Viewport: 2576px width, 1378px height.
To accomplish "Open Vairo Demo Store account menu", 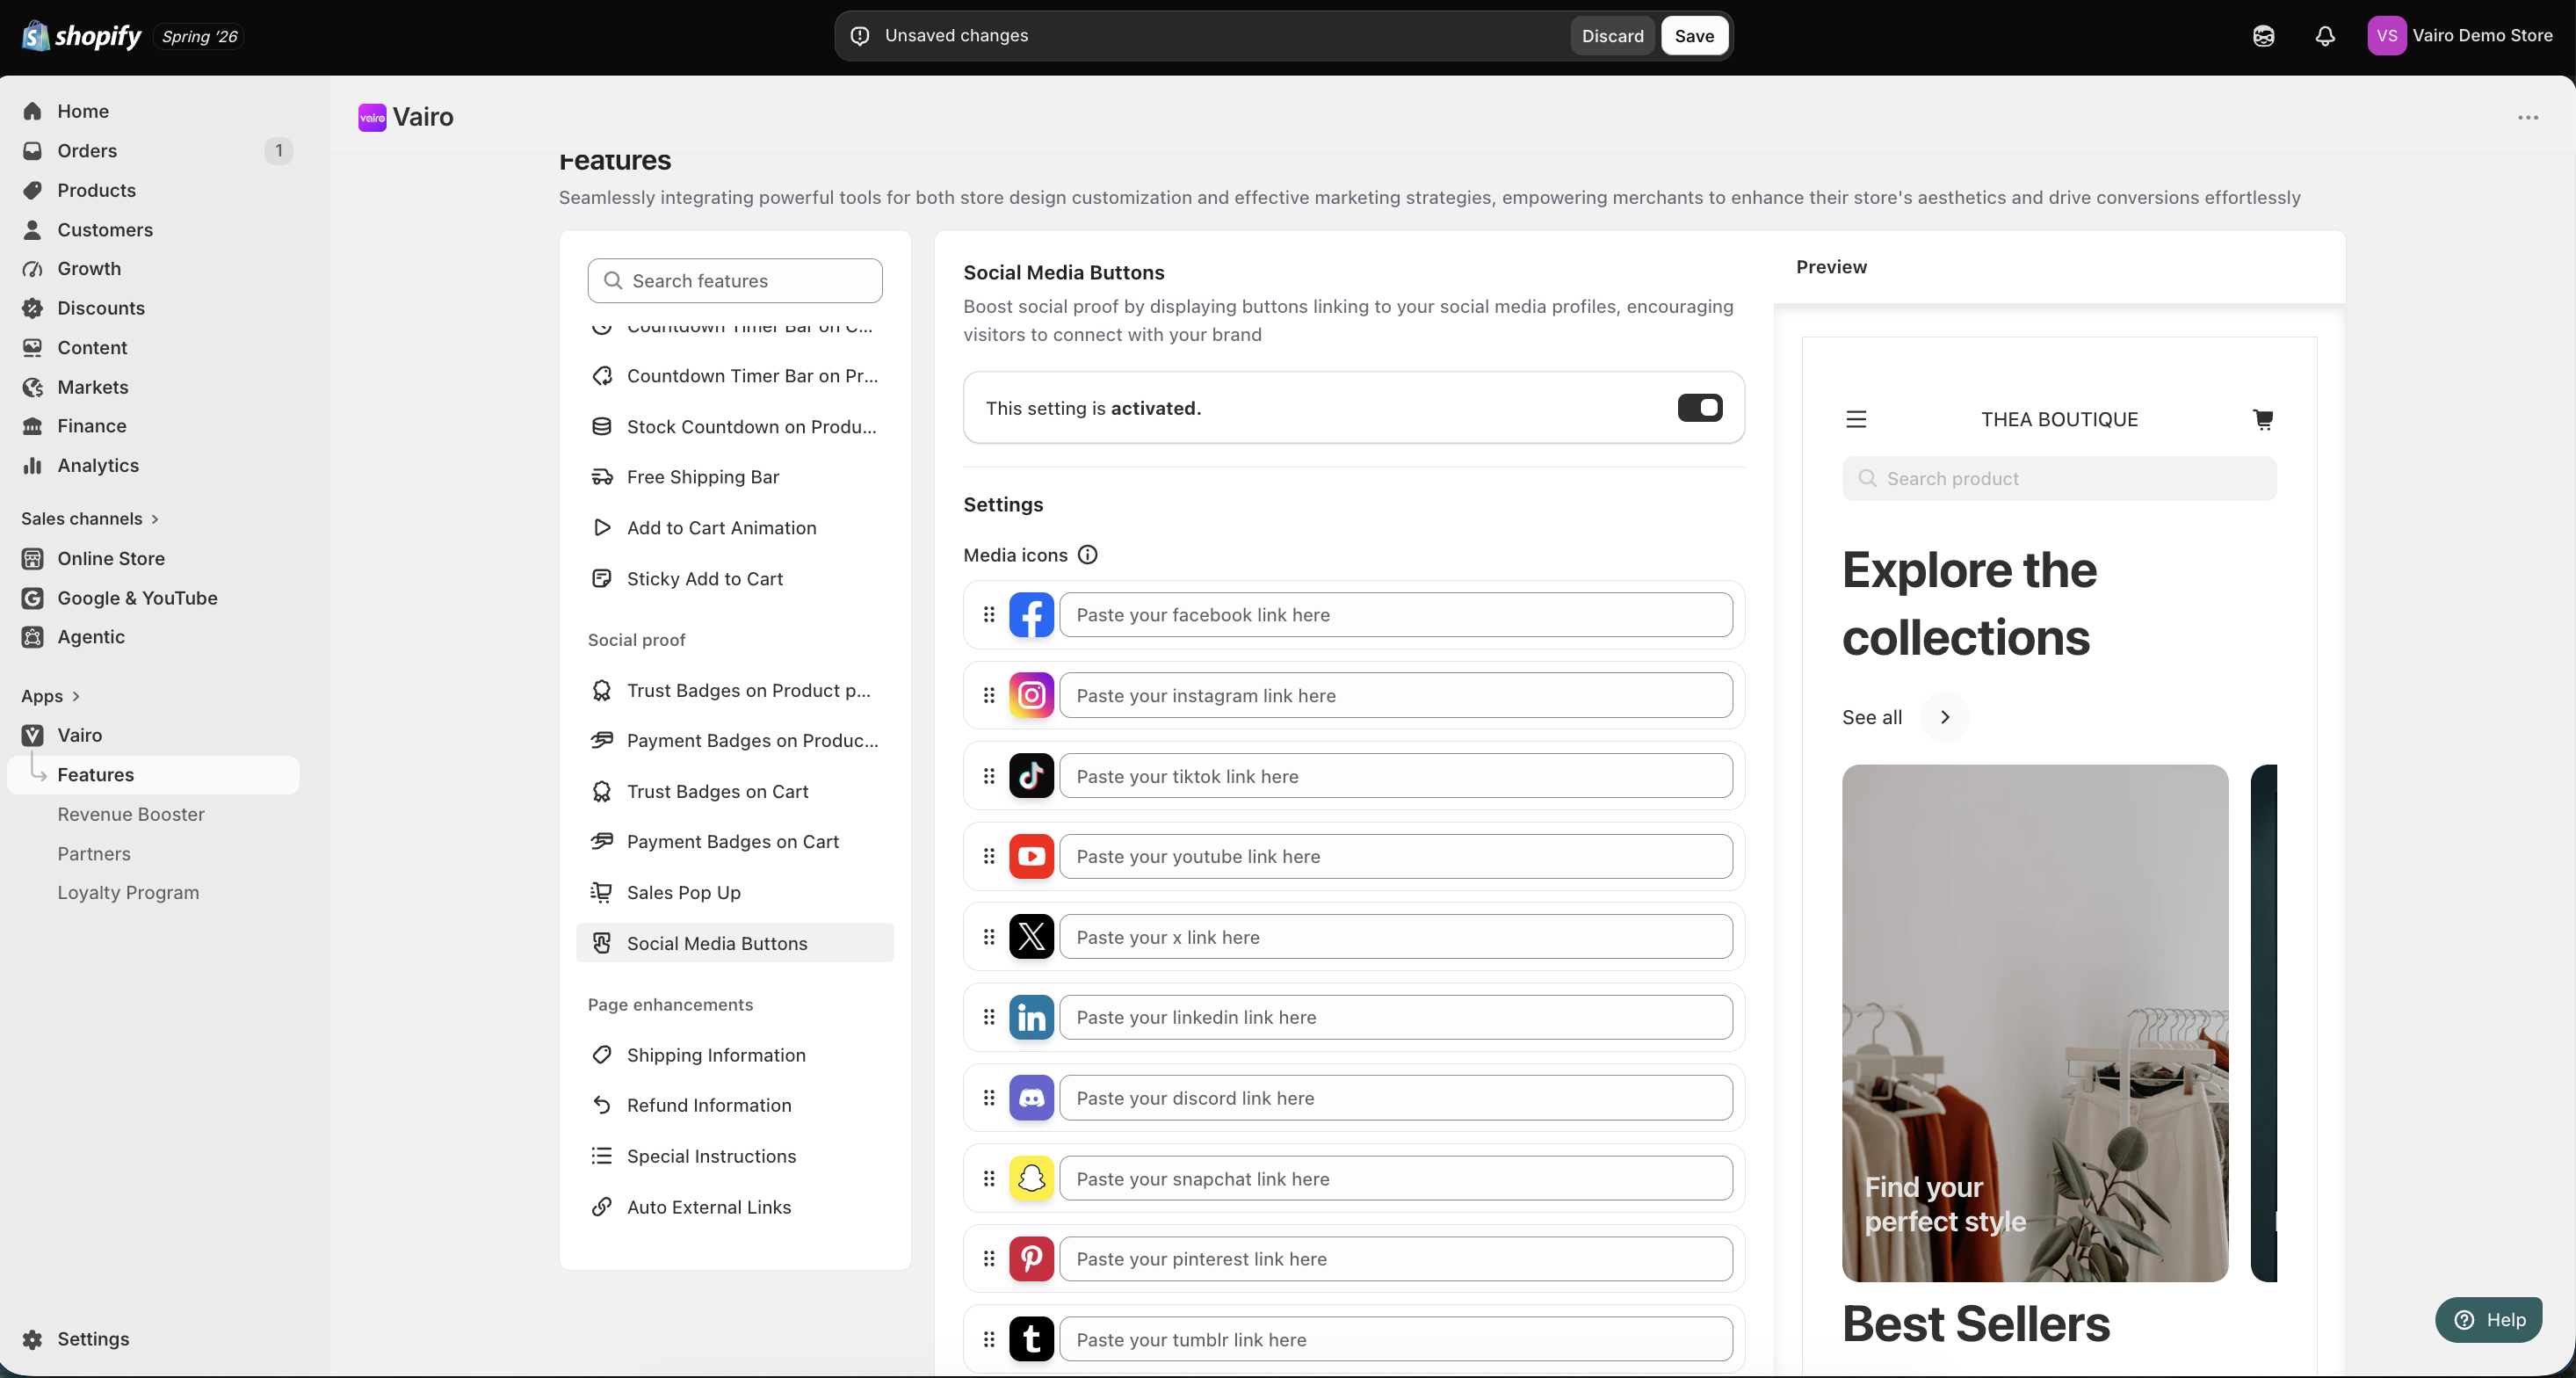I will coord(2460,36).
